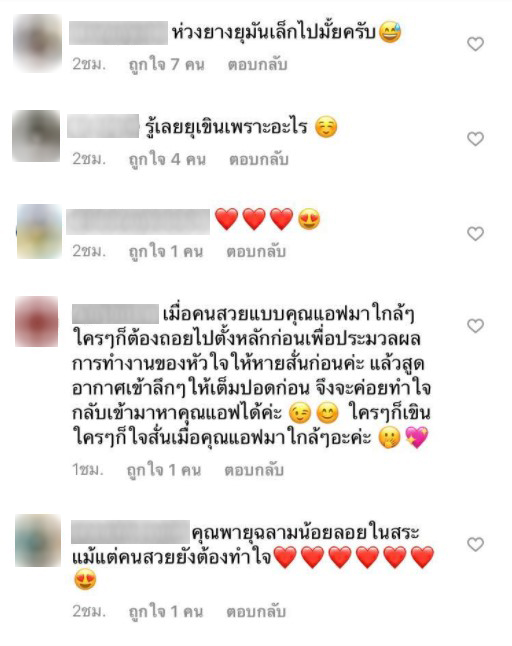Like the comment 'รู้เลยยุเขินเพราะอะไร'
The height and width of the screenshot is (646, 512).
475,139
